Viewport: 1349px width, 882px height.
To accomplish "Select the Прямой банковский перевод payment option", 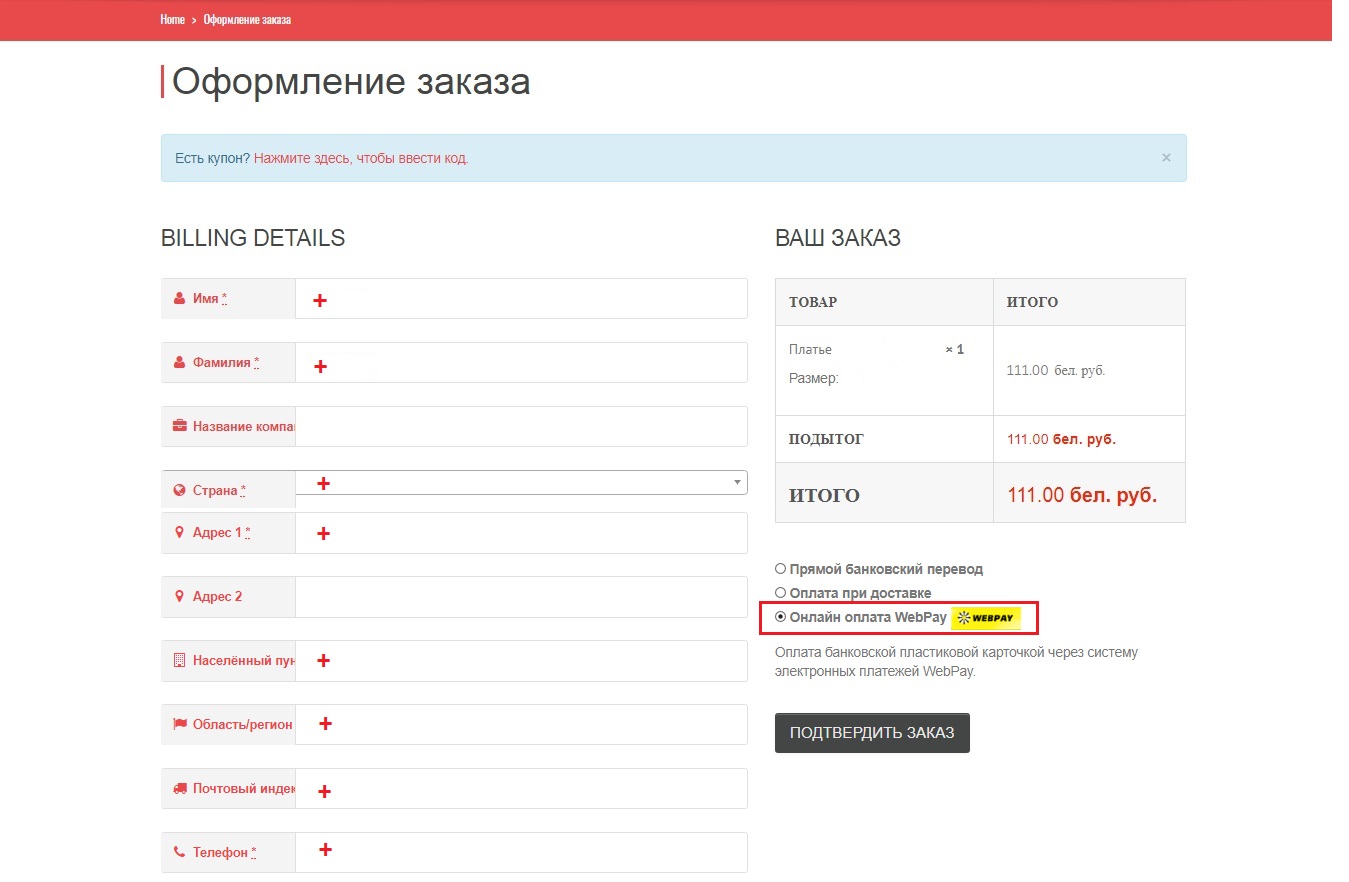I will pyautogui.click(x=780, y=568).
